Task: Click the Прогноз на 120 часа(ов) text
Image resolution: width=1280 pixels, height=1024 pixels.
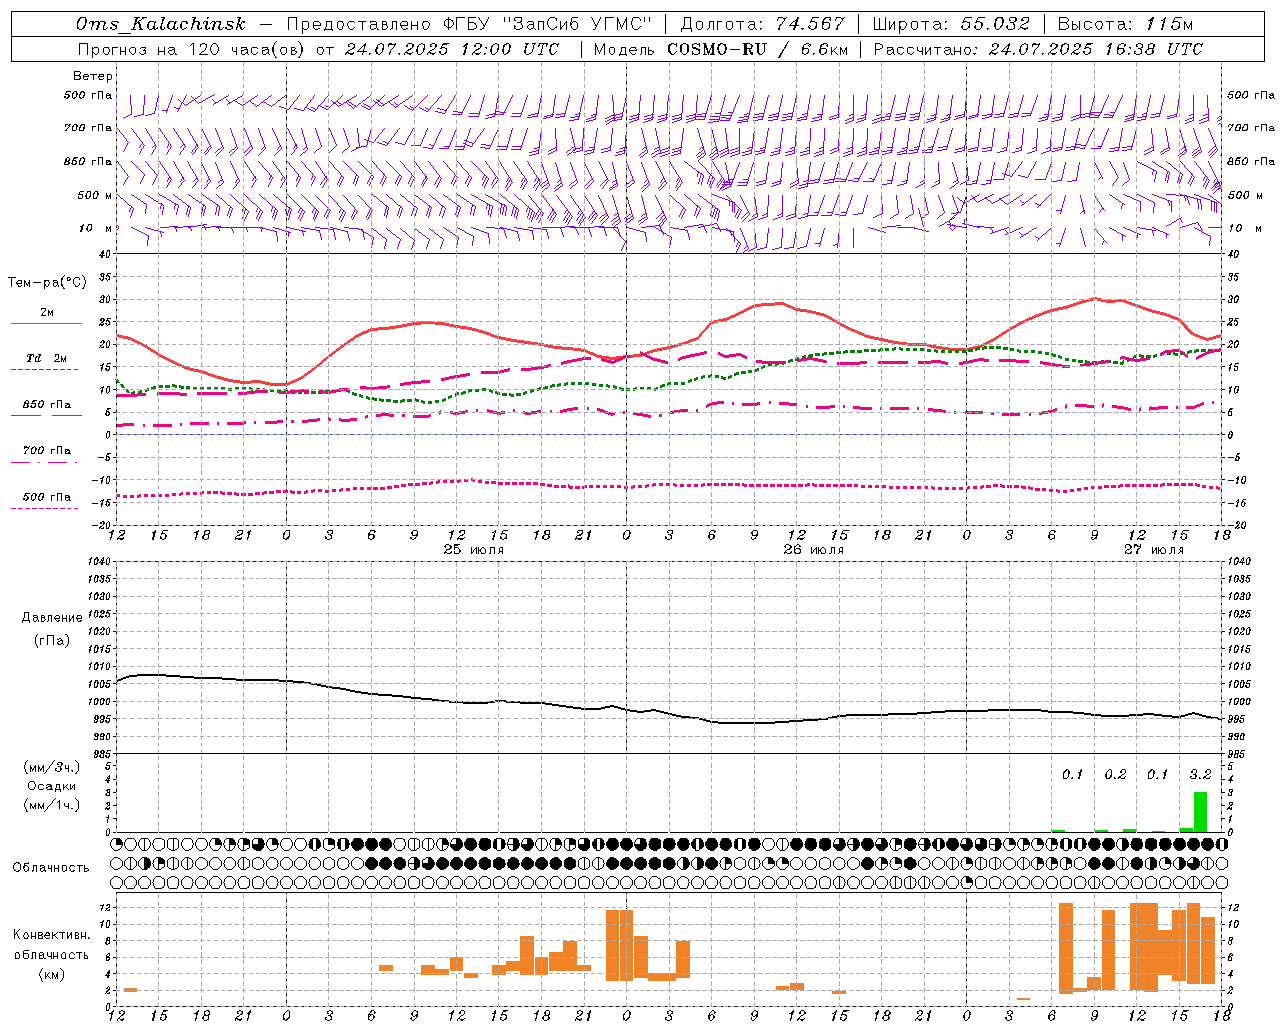Action: 191,49
